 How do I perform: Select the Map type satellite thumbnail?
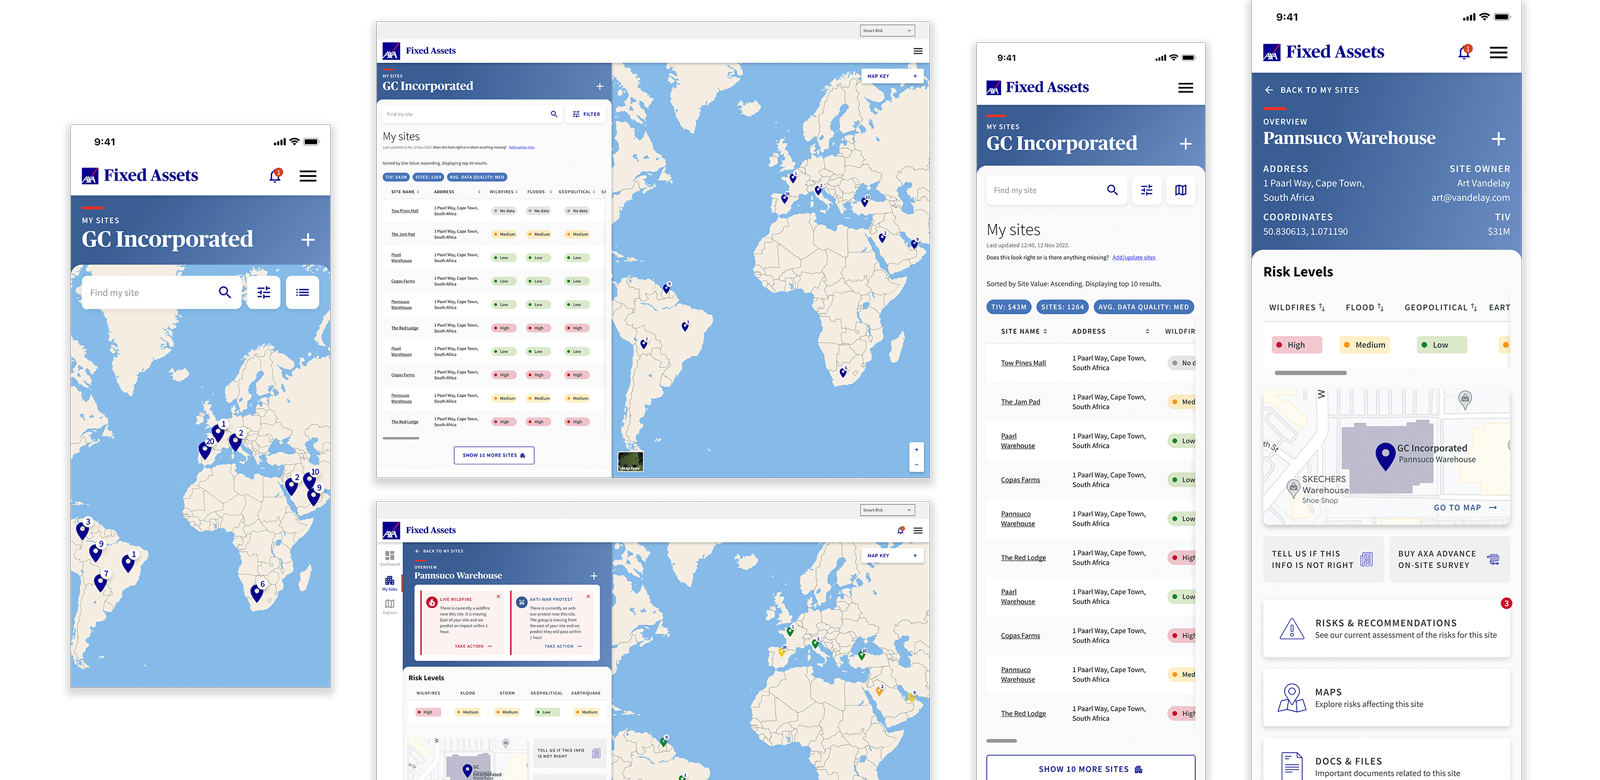630,461
